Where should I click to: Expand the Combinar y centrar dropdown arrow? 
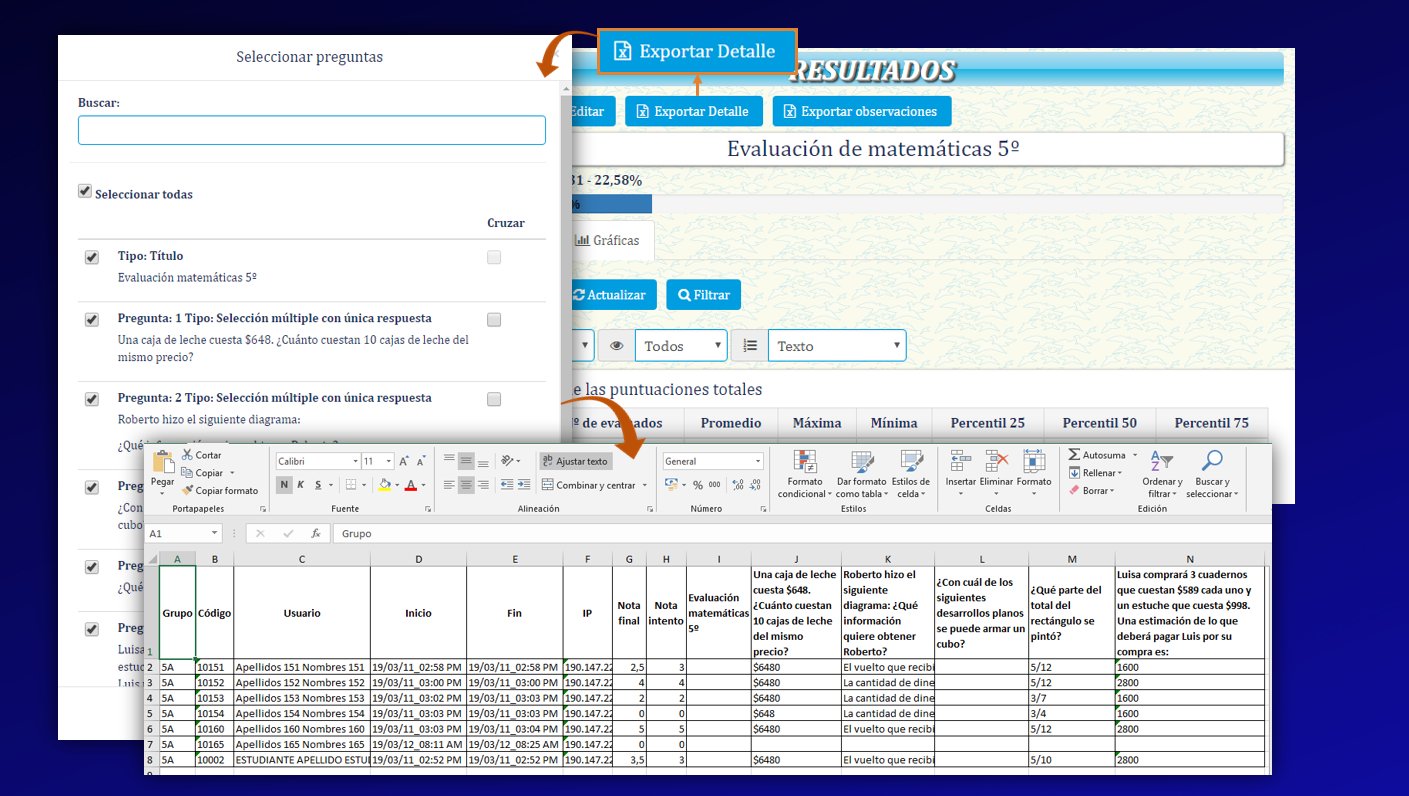click(645, 485)
